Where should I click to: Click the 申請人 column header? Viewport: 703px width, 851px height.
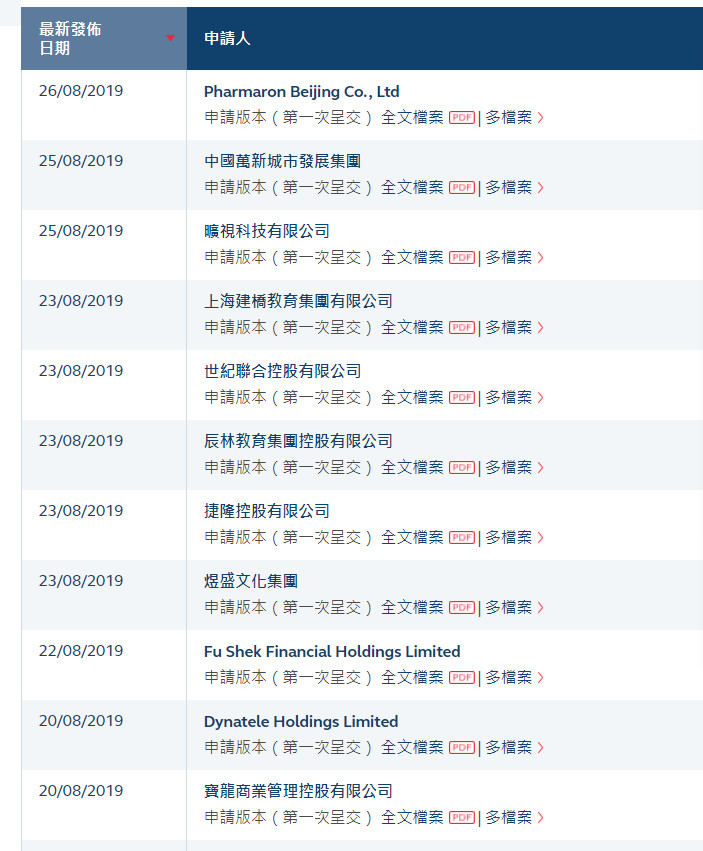227,38
